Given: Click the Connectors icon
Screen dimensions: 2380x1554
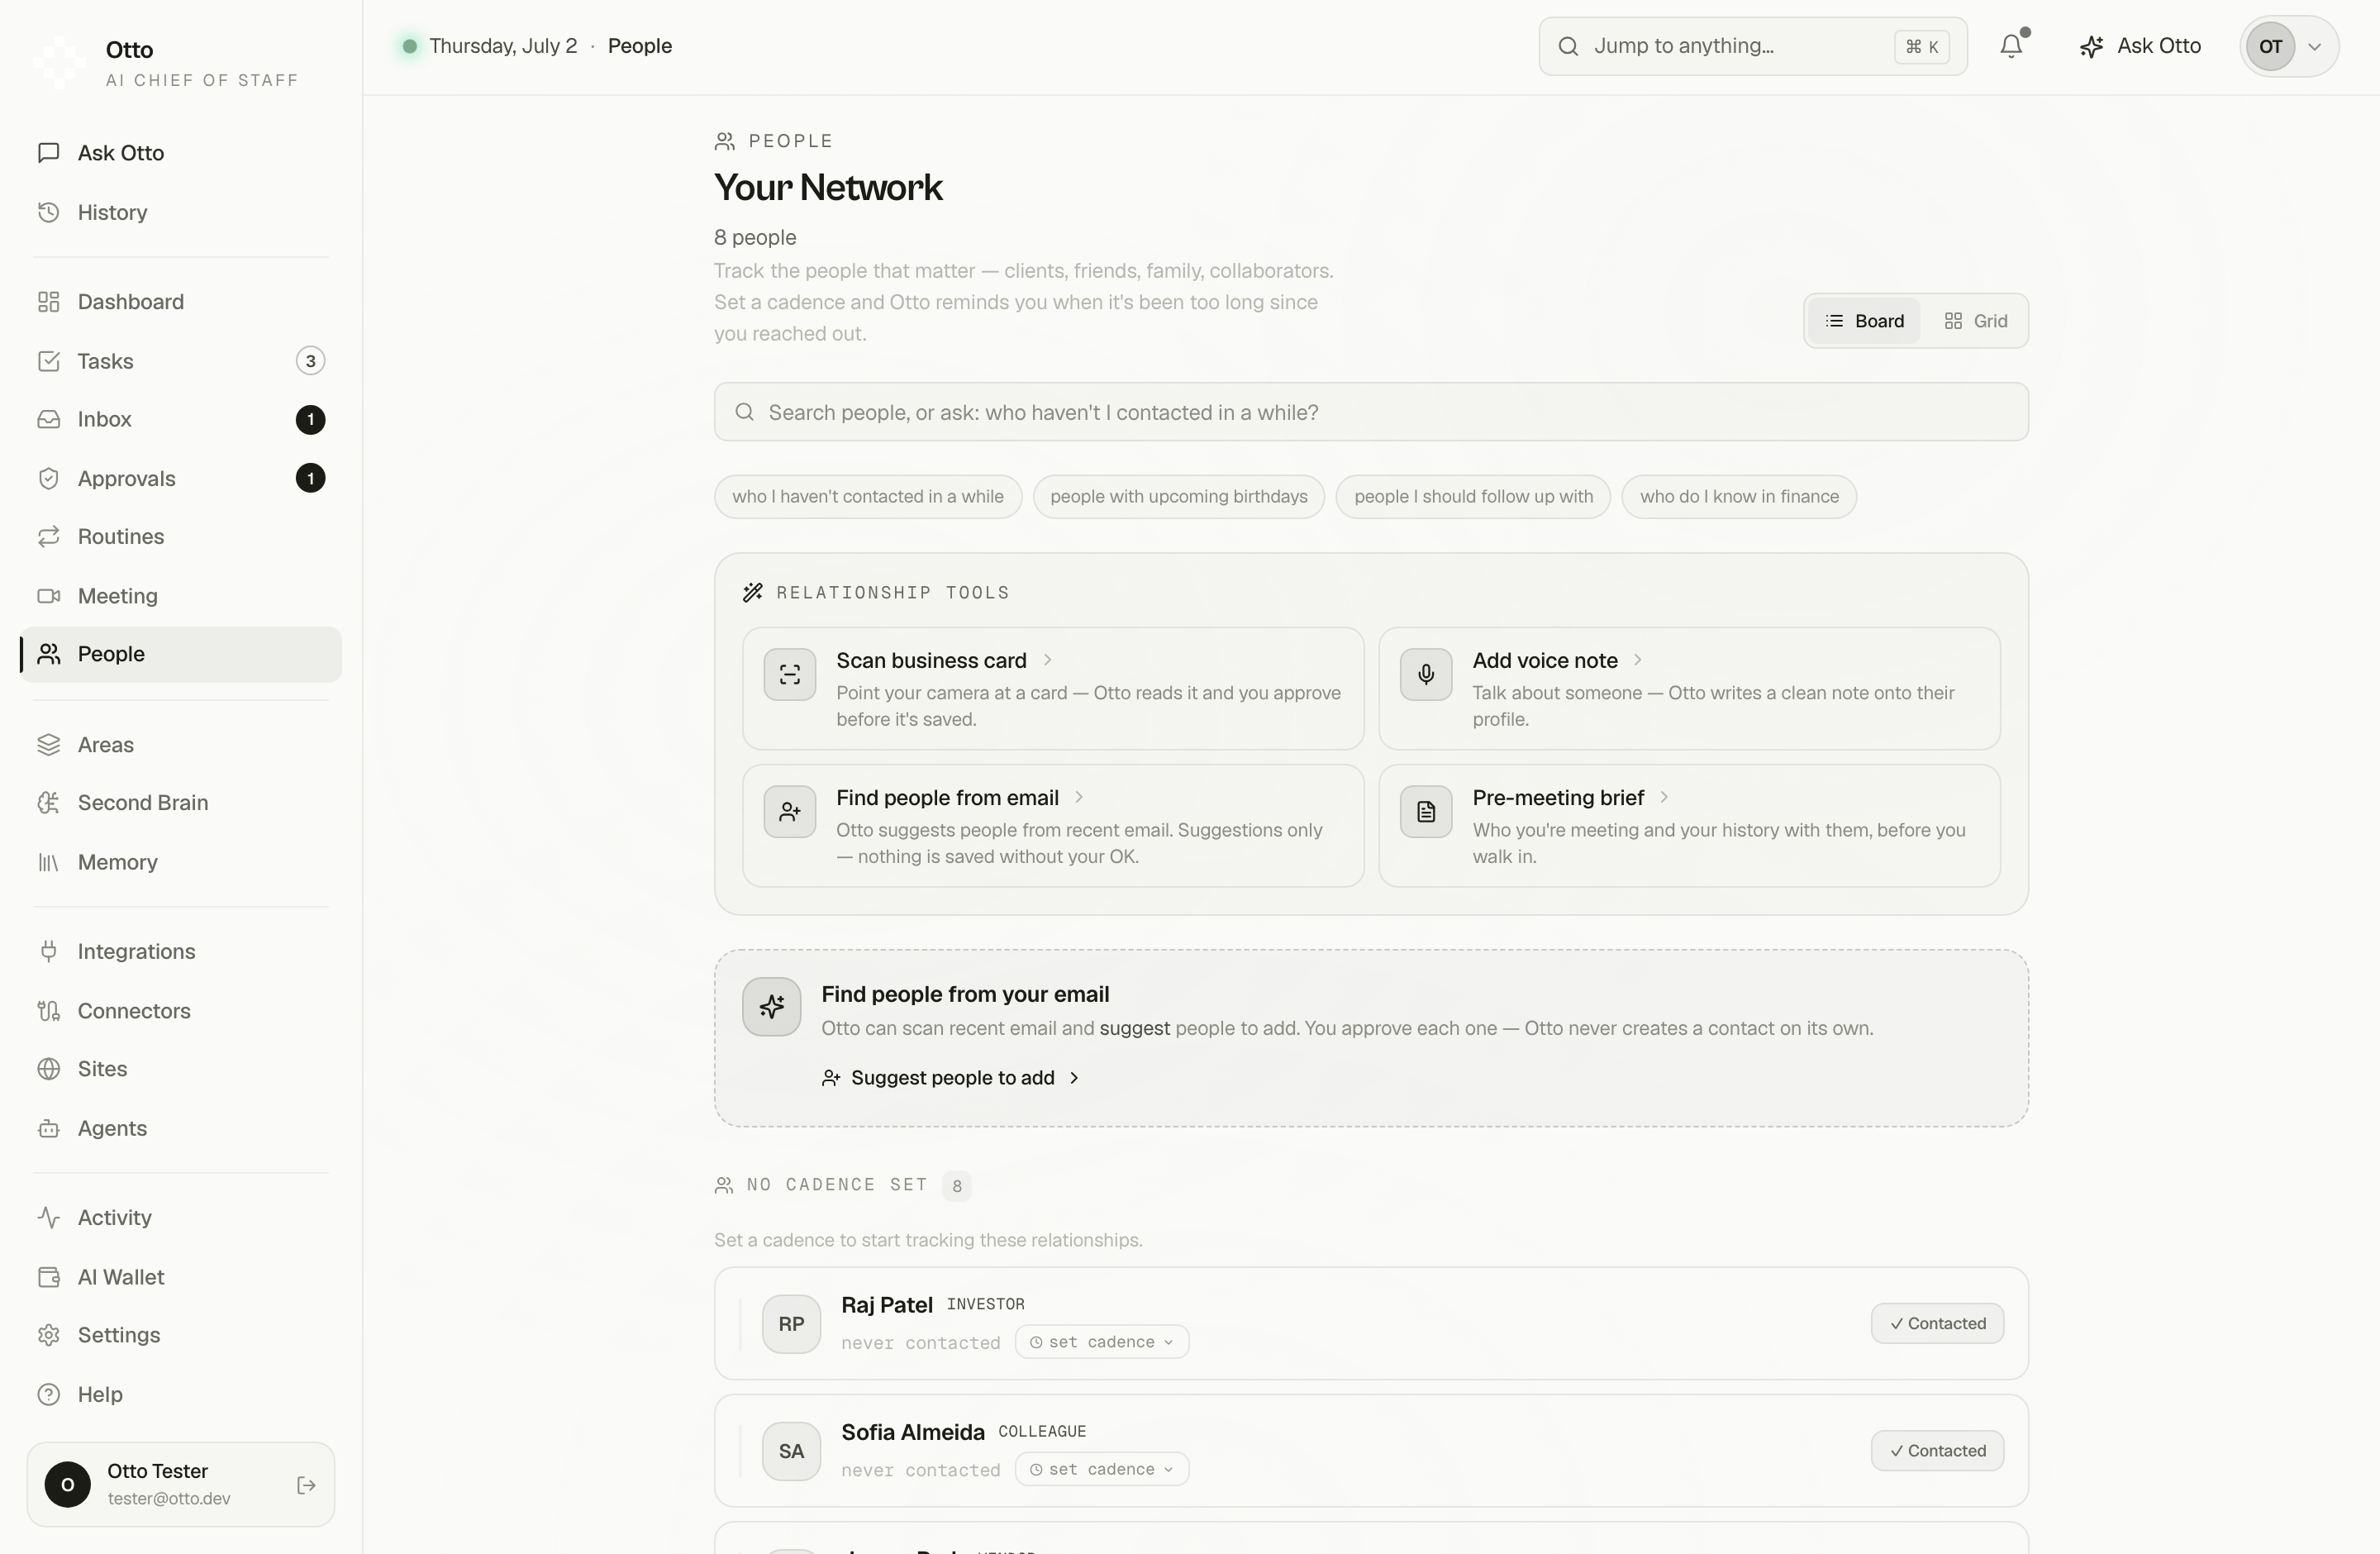Looking at the screenshot, I should [49, 1011].
